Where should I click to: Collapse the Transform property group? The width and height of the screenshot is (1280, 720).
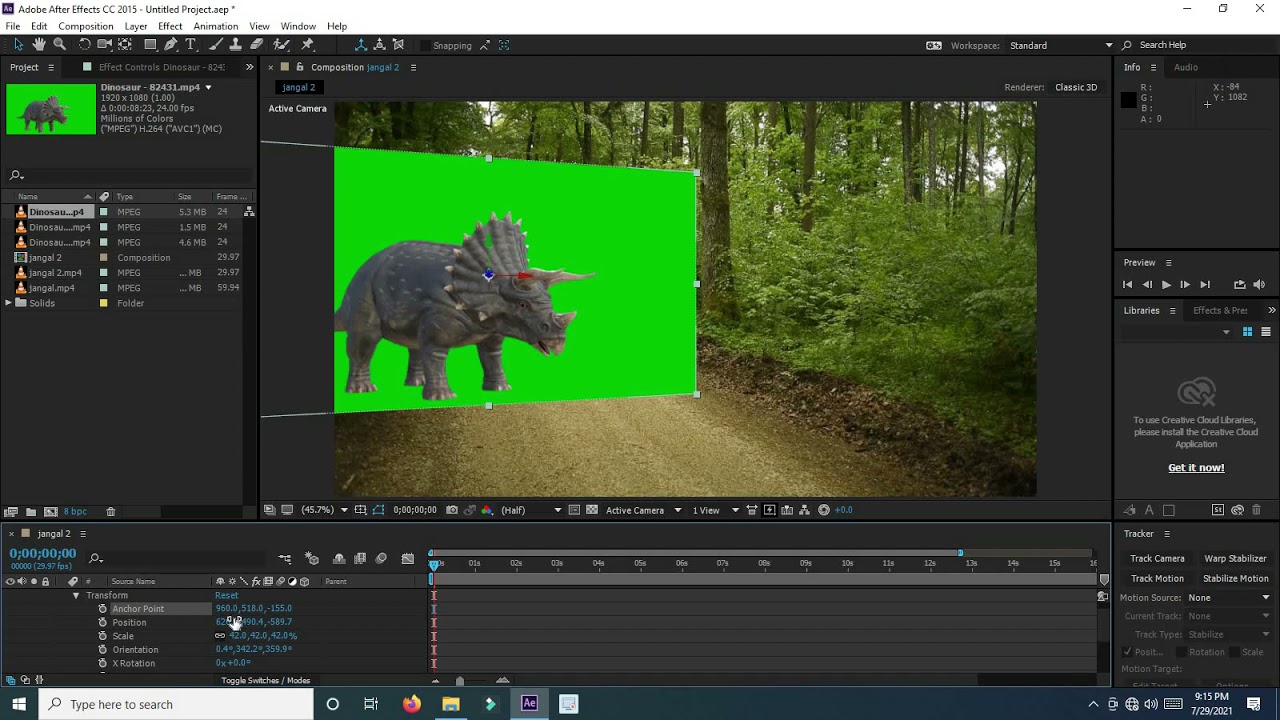[75, 595]
